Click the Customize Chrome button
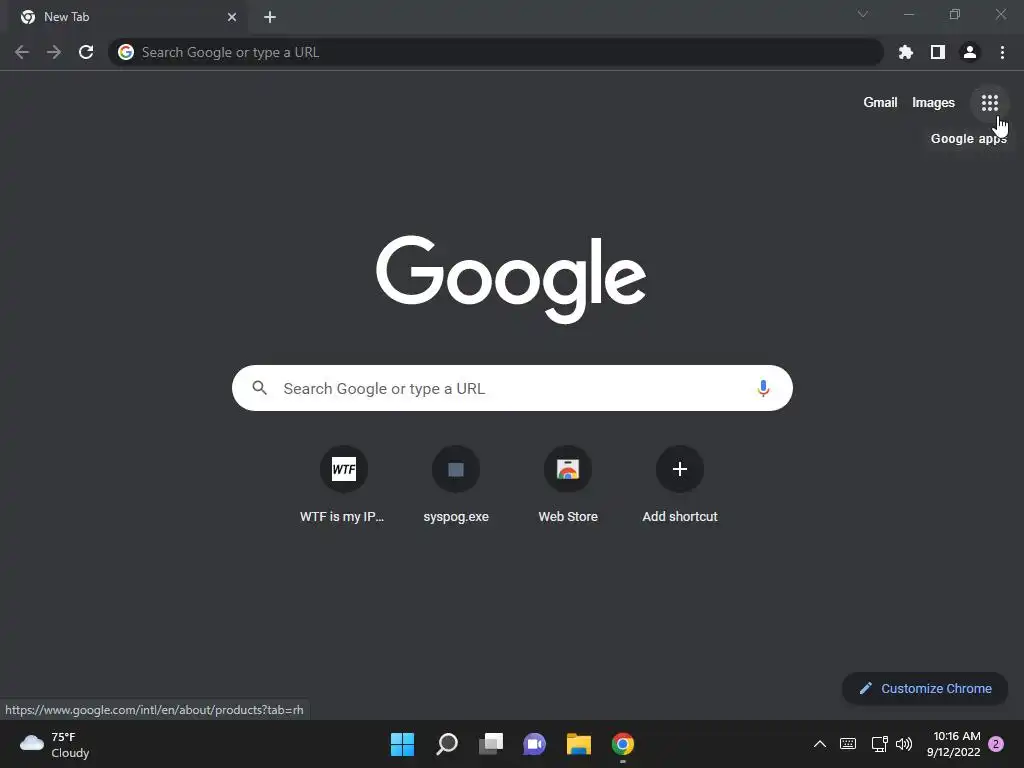 (x=925, y=688)
